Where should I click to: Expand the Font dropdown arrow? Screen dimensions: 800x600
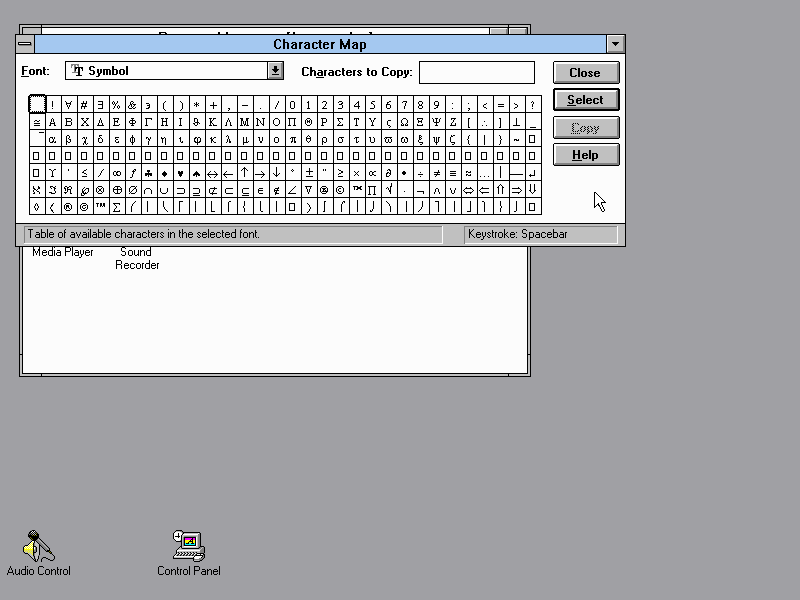(x=275, y=71)
